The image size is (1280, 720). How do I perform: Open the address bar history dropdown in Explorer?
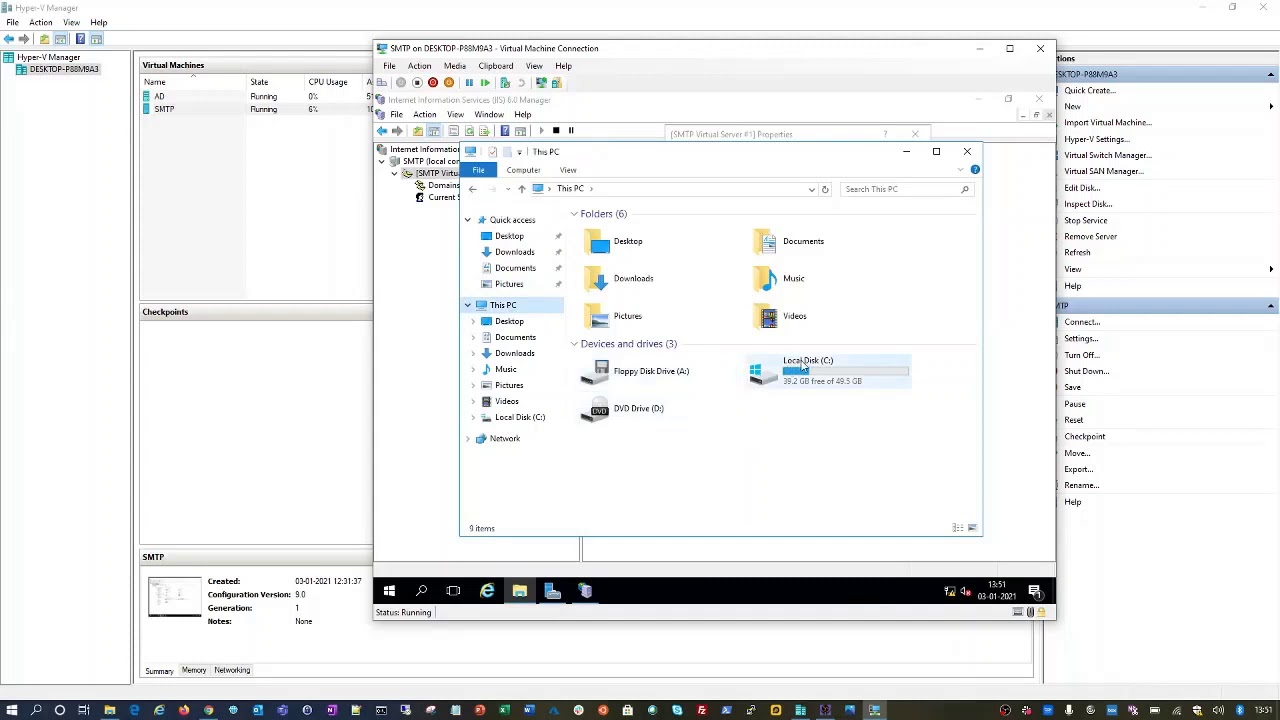click(x=811, y=189)
